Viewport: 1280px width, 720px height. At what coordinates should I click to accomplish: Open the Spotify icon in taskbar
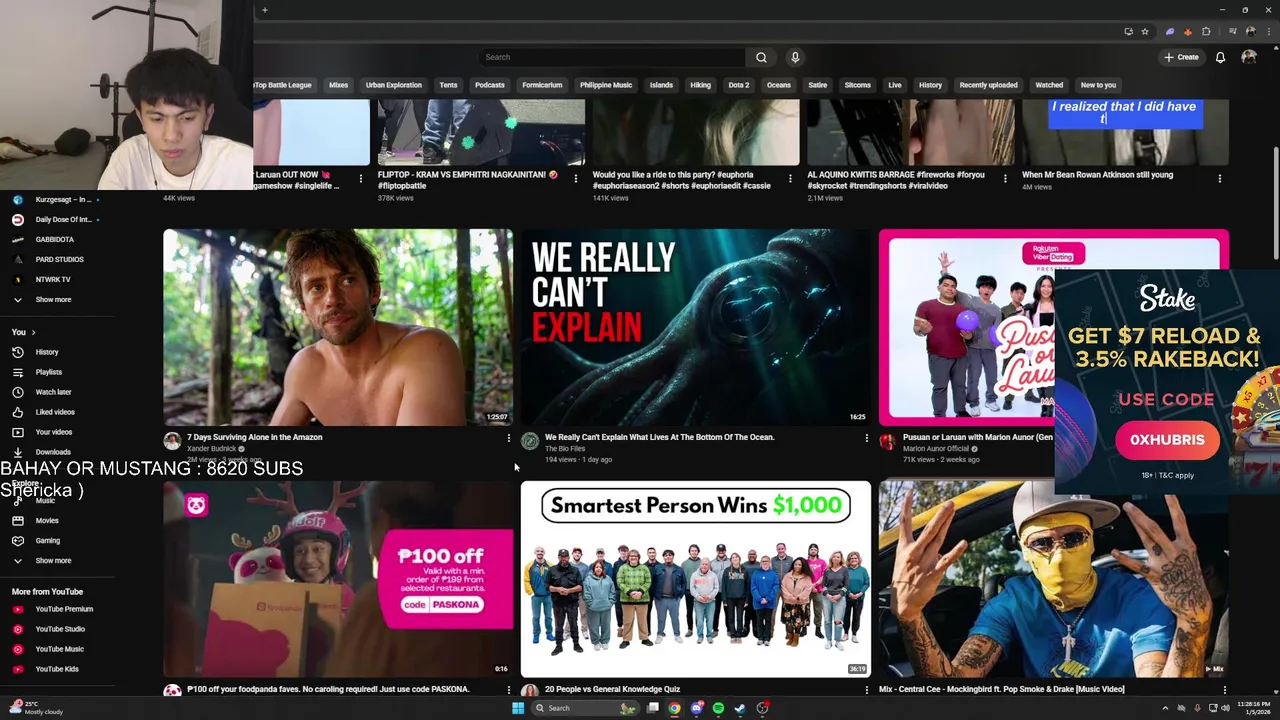tap(718, 708)
